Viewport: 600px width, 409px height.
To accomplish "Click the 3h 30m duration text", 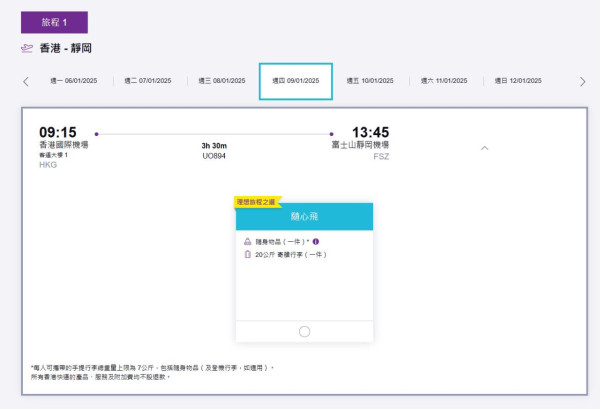I will point(214,146).
